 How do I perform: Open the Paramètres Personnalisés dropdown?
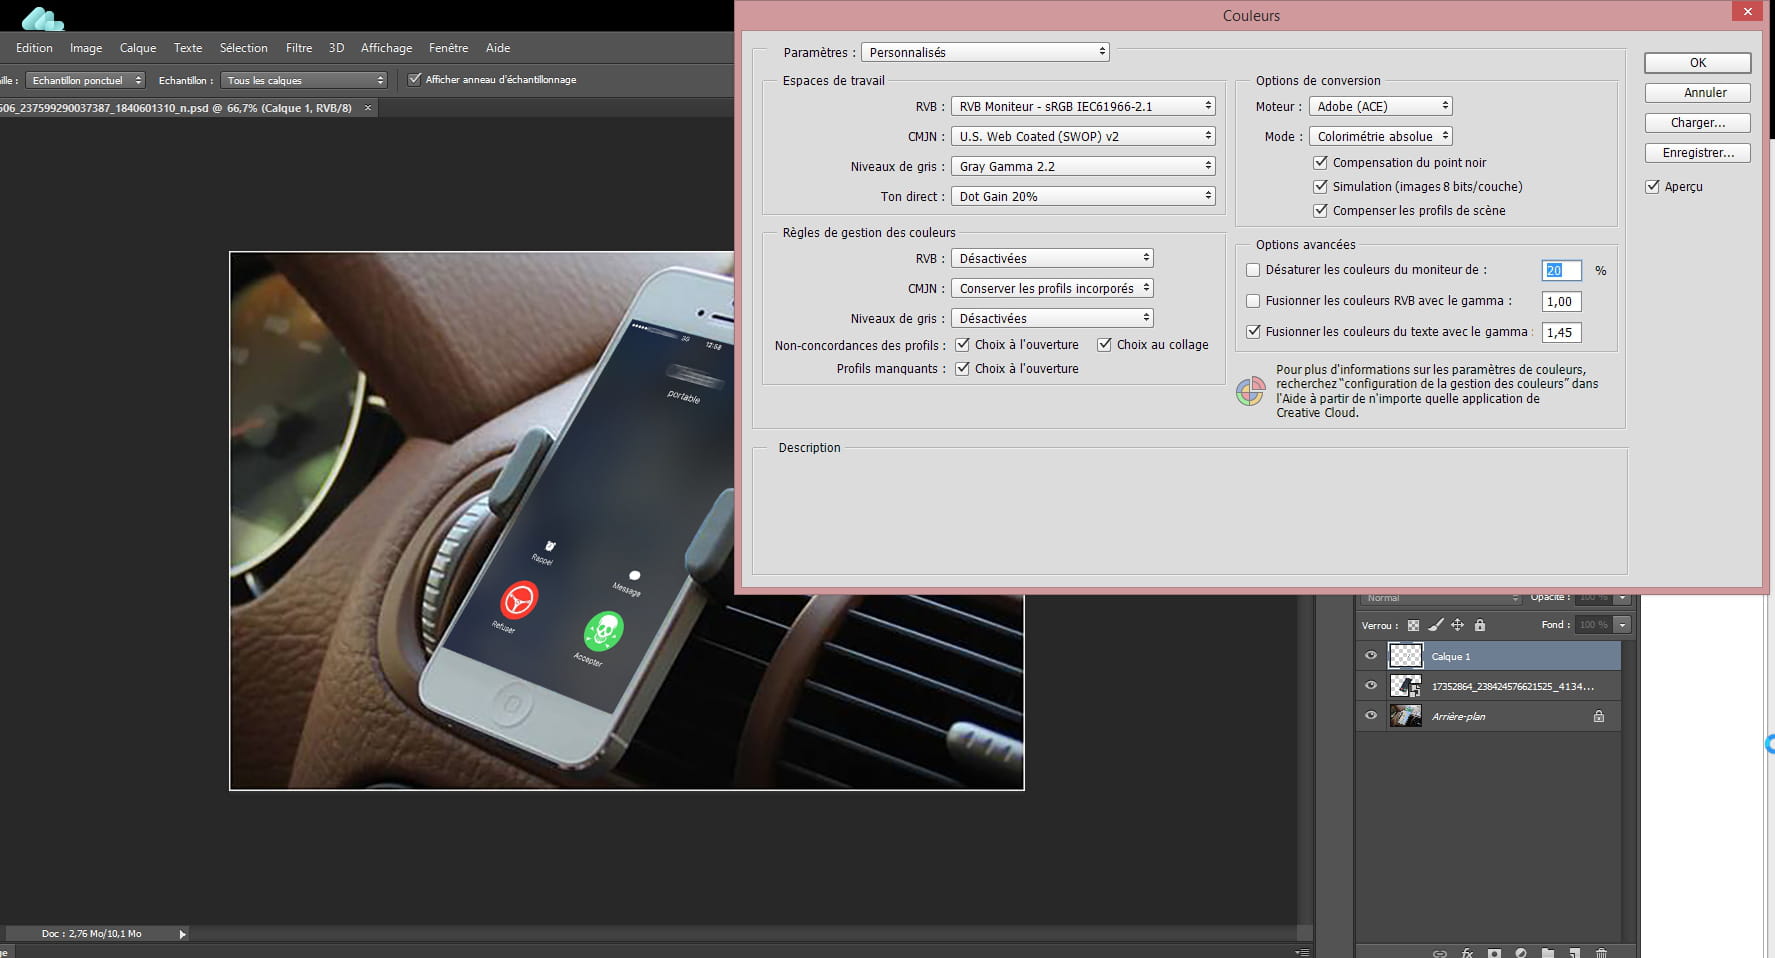[x=985, y=52]
